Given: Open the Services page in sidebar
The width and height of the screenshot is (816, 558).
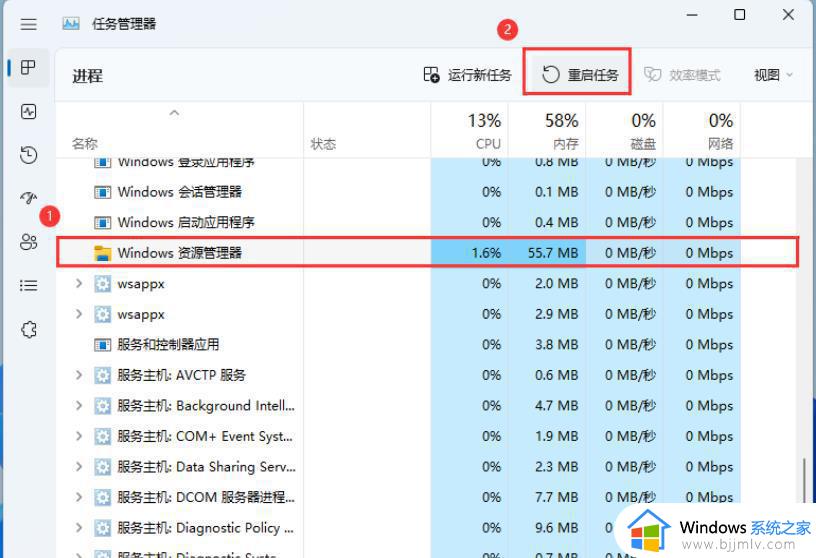Looking at the screenshot, I should 29,329.
